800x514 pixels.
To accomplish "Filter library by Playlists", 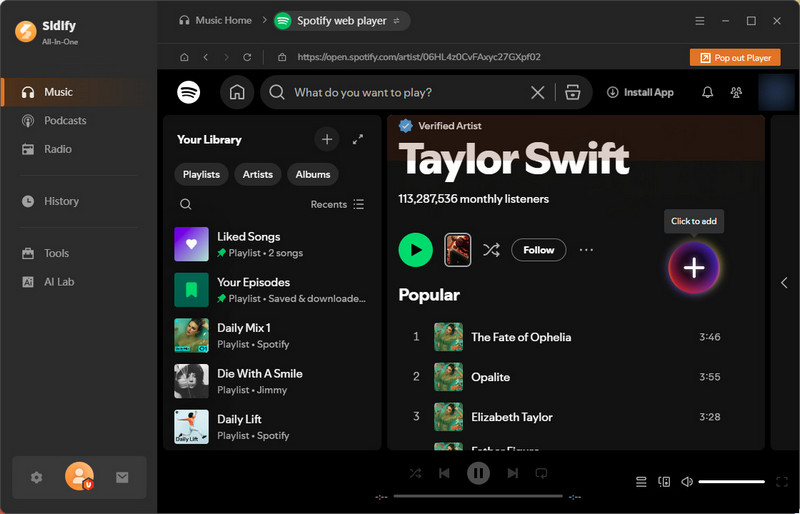I will [202, 175].
